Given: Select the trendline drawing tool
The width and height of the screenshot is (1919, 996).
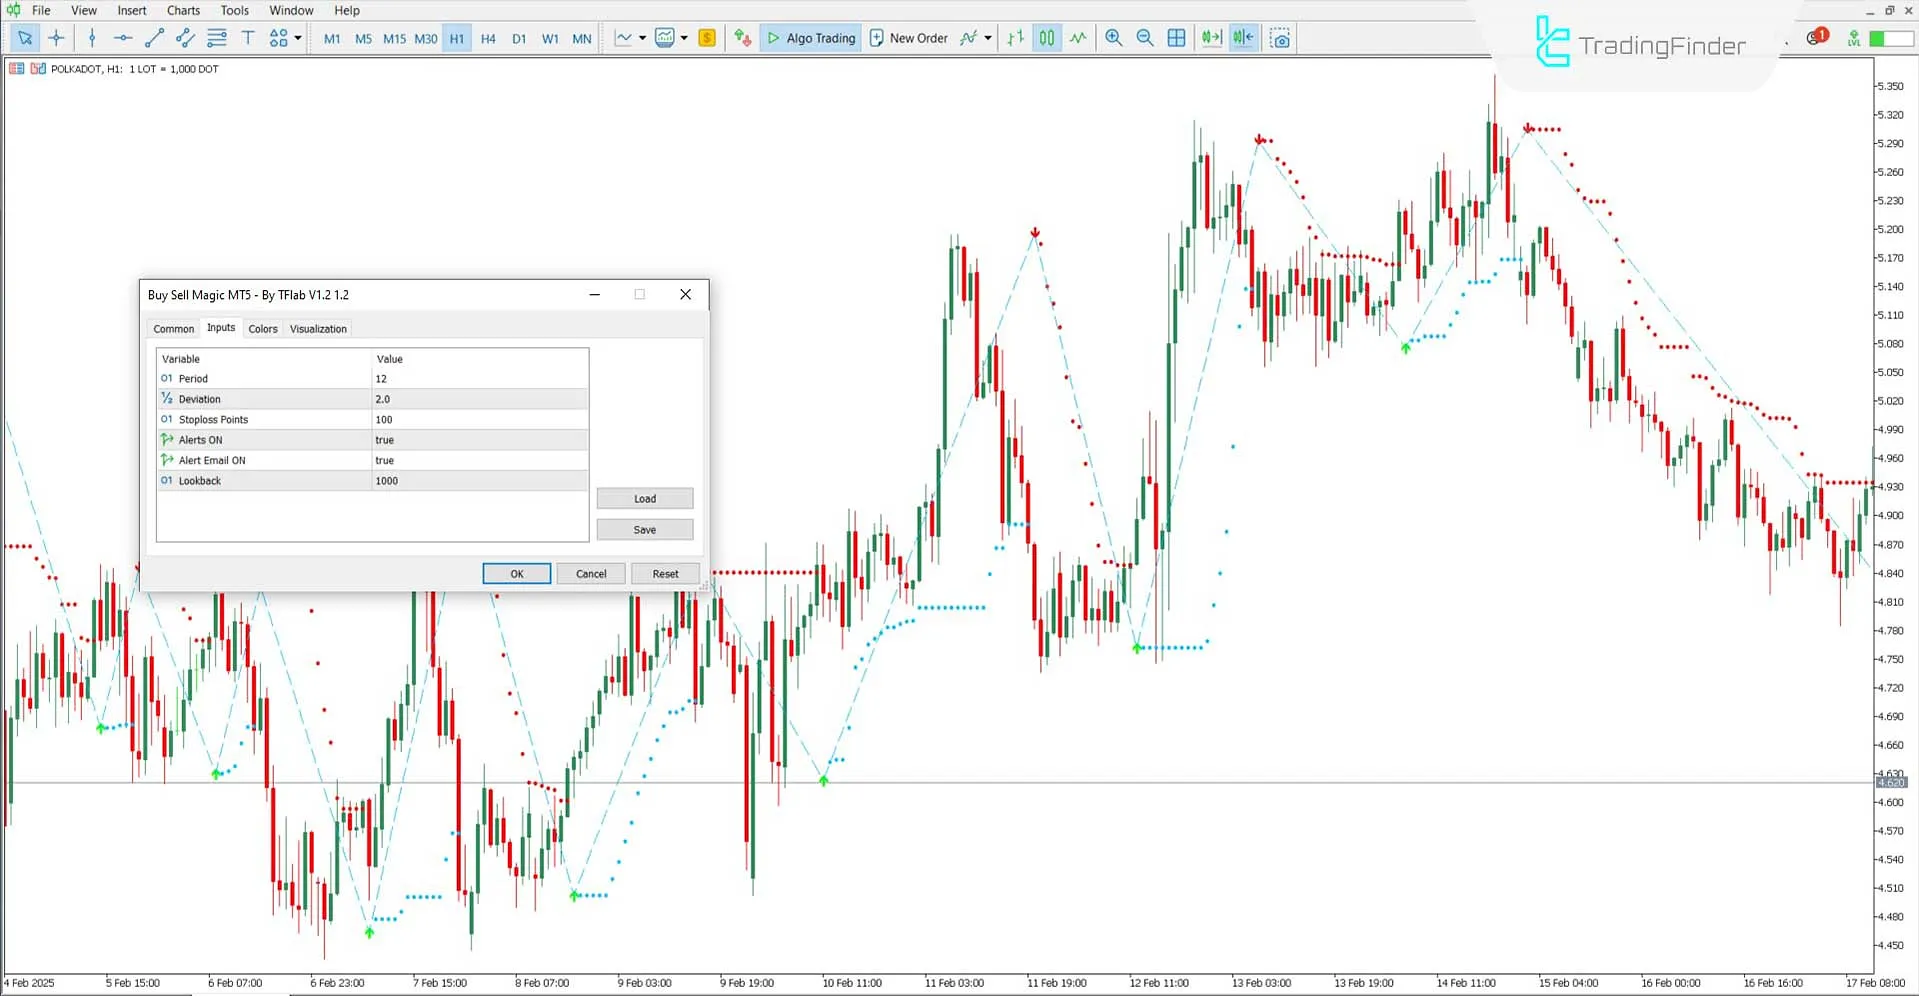Looking at the screenshot, I should [x=154, y=38].
